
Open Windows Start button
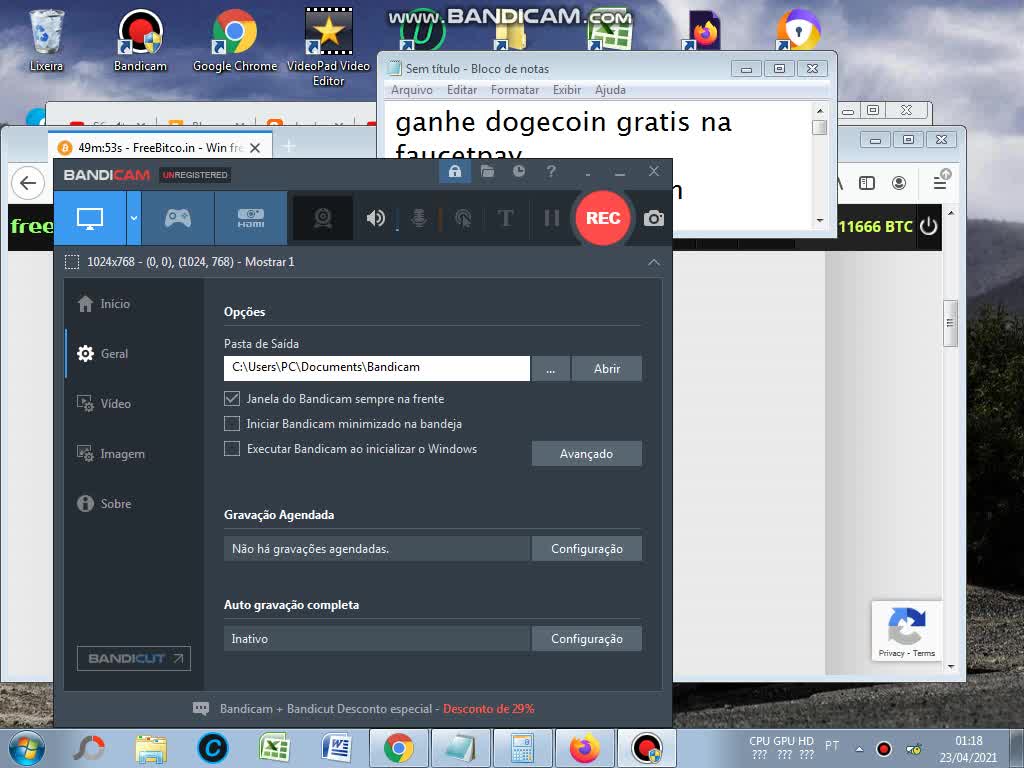27,748
